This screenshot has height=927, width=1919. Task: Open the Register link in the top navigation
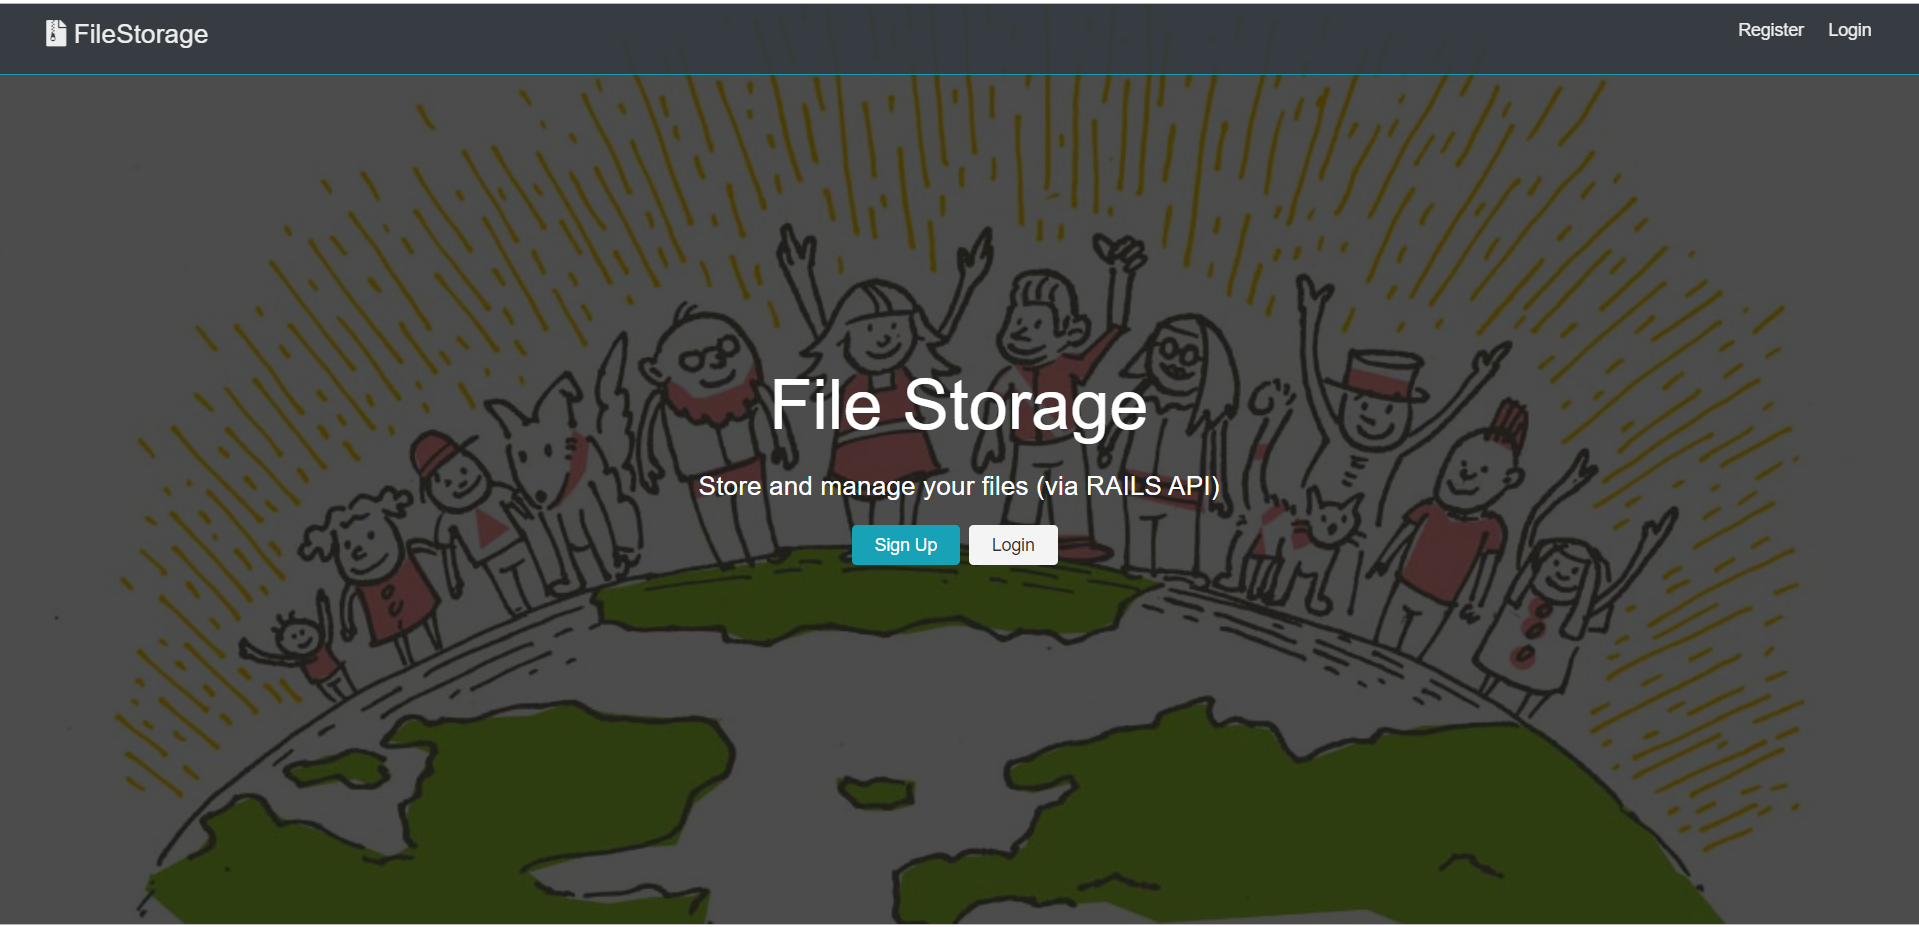coord(1770,30)
